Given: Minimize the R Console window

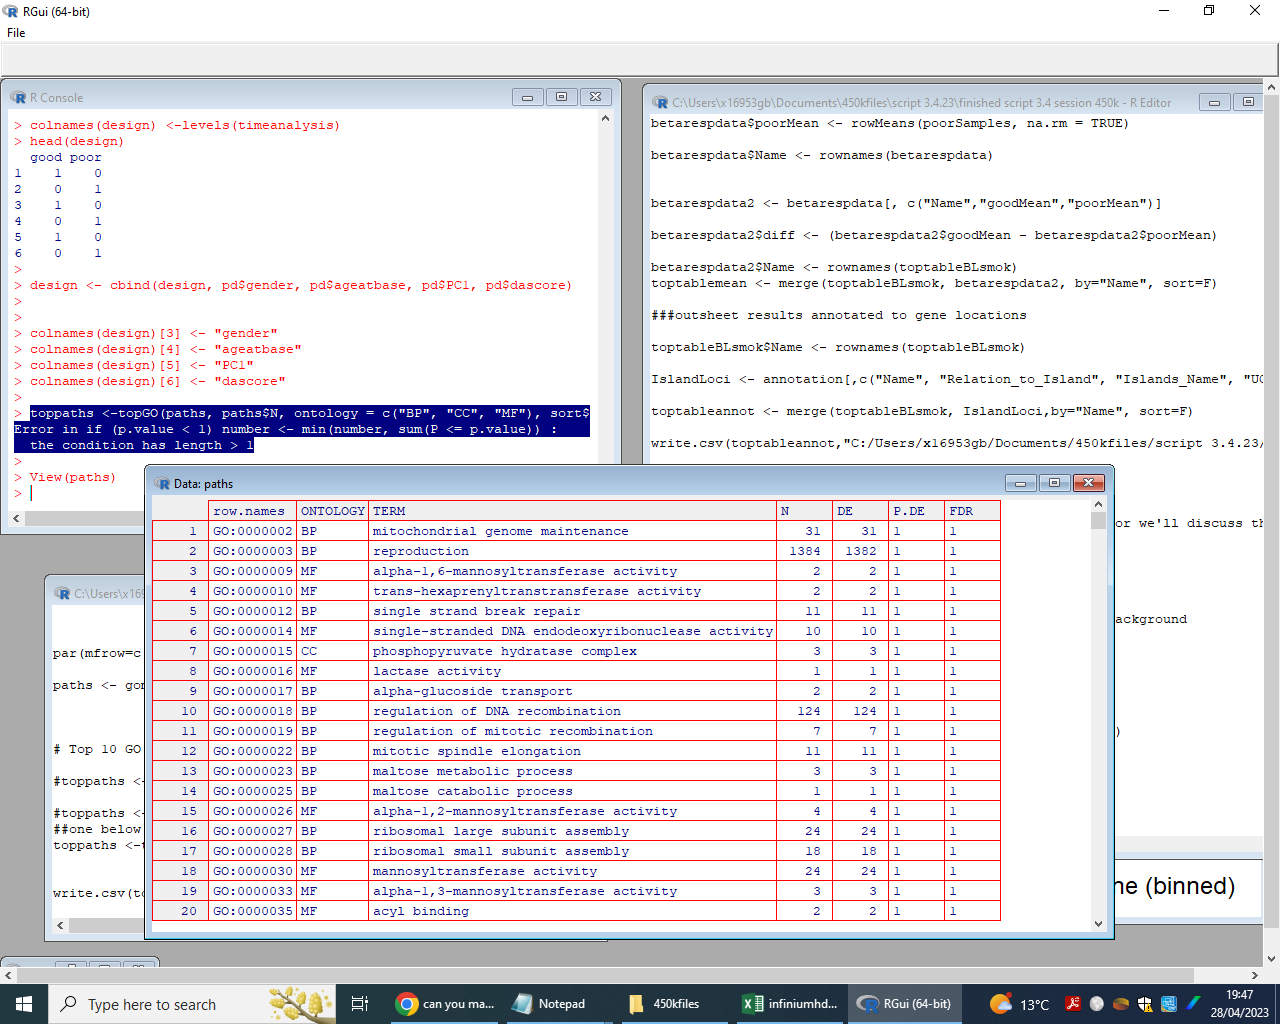Looking at the screenshot, I should 527,97.
